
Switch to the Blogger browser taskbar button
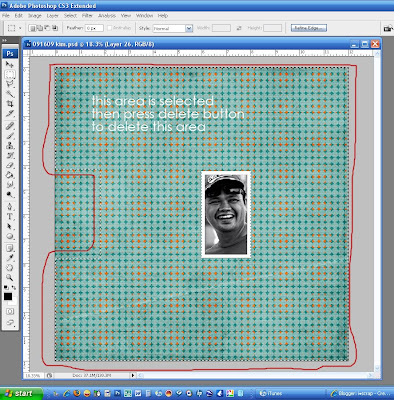pyautogui.click(x=360, y=394)
